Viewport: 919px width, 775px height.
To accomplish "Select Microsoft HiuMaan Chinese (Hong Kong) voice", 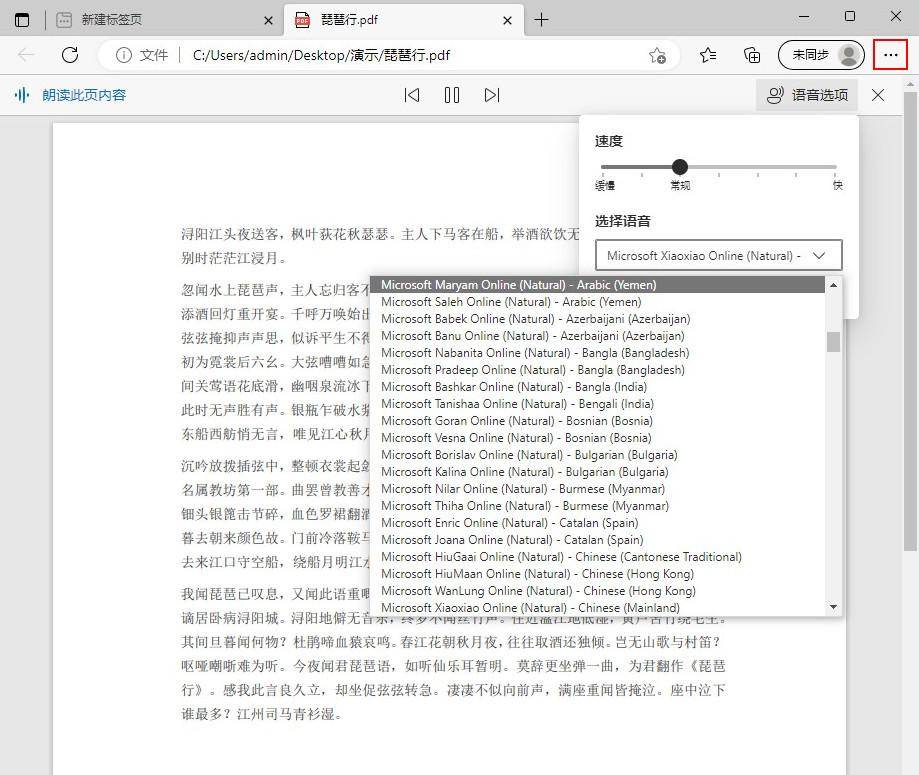I will point(598,574).
